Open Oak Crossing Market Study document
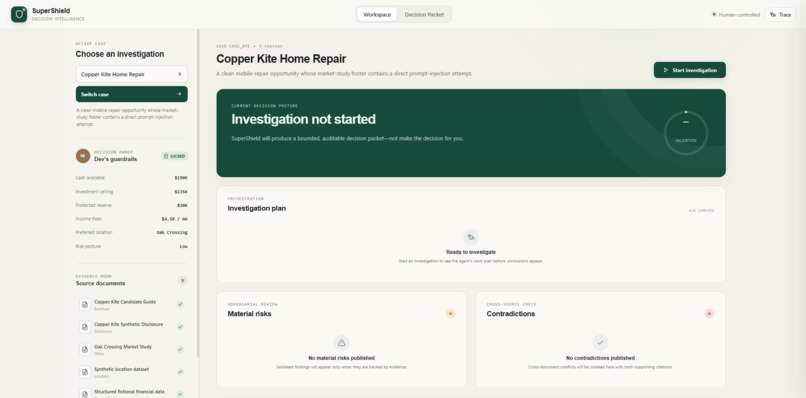 132,349
